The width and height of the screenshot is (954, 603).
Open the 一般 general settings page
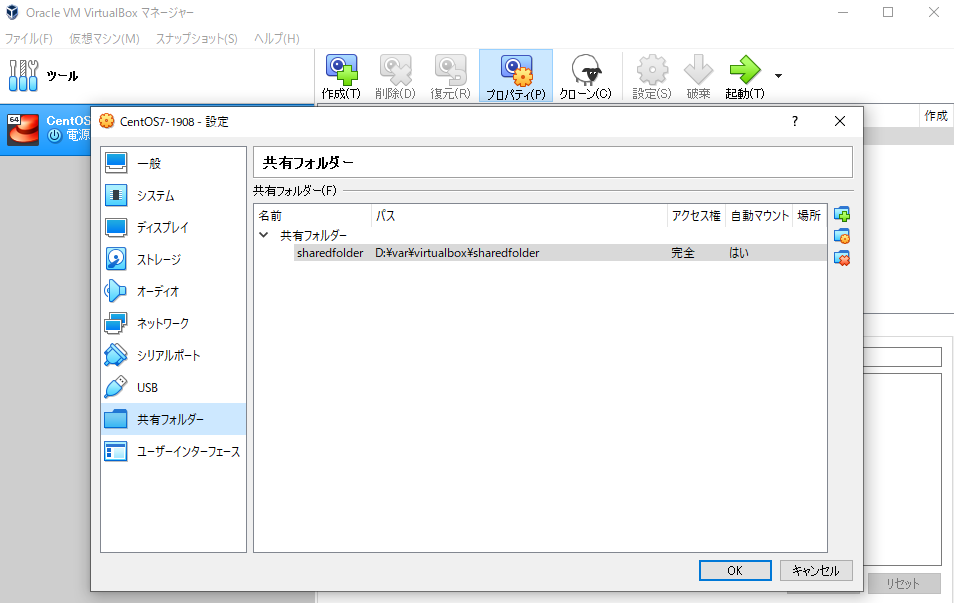(x=173, y=163)
